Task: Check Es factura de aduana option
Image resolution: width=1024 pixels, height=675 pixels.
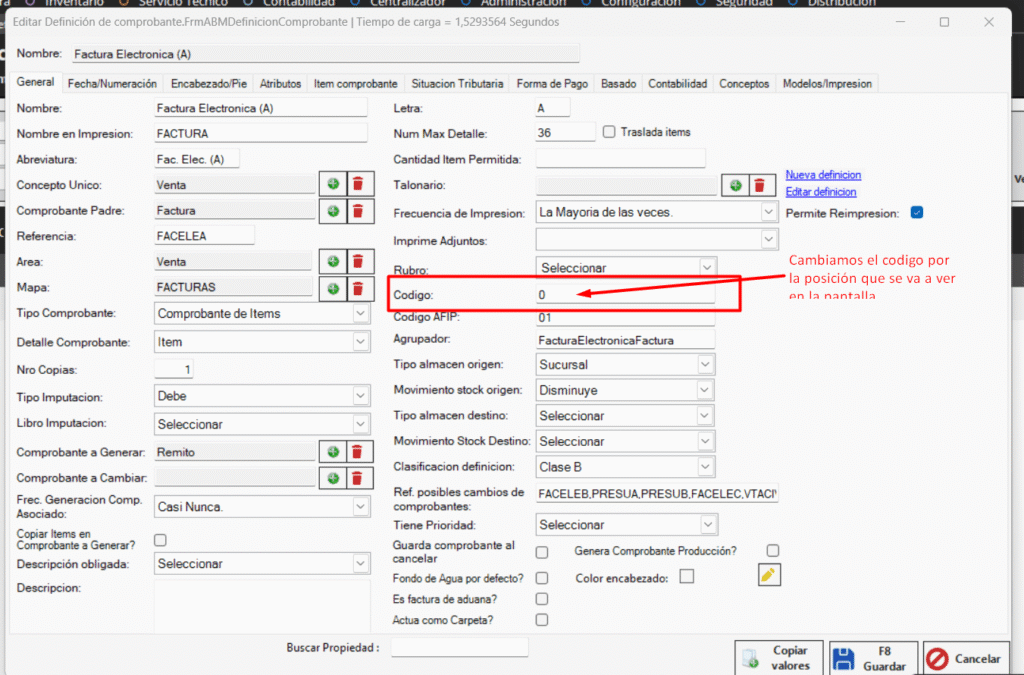Action: coord(542,599)
